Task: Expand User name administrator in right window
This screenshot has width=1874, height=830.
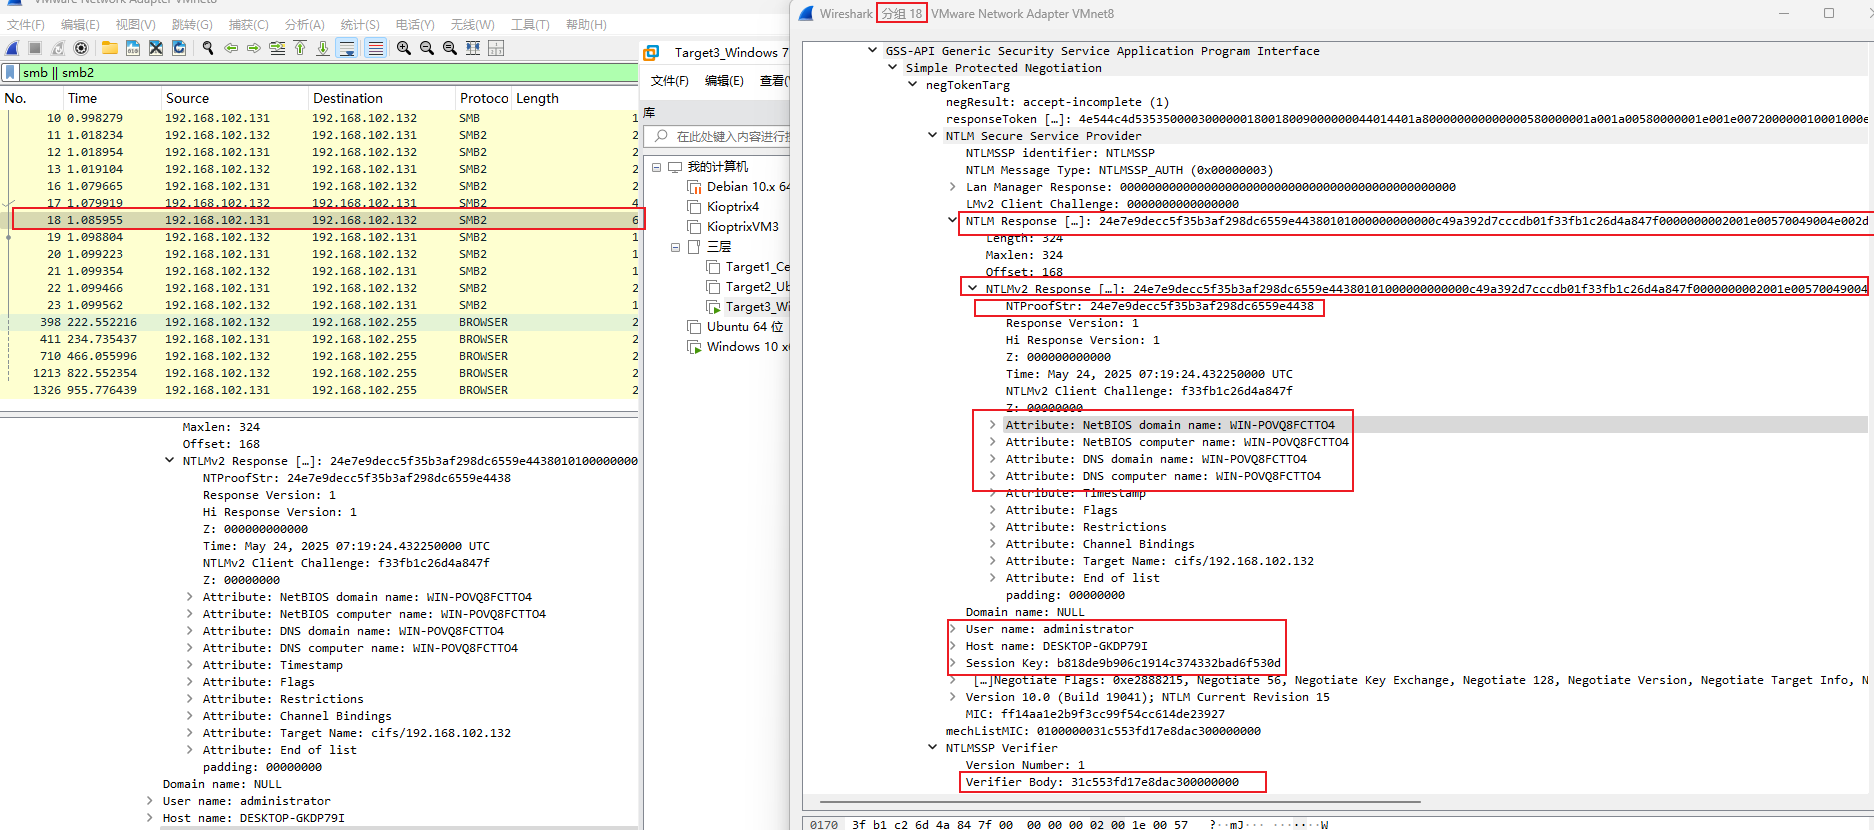Action: (952, 629)
